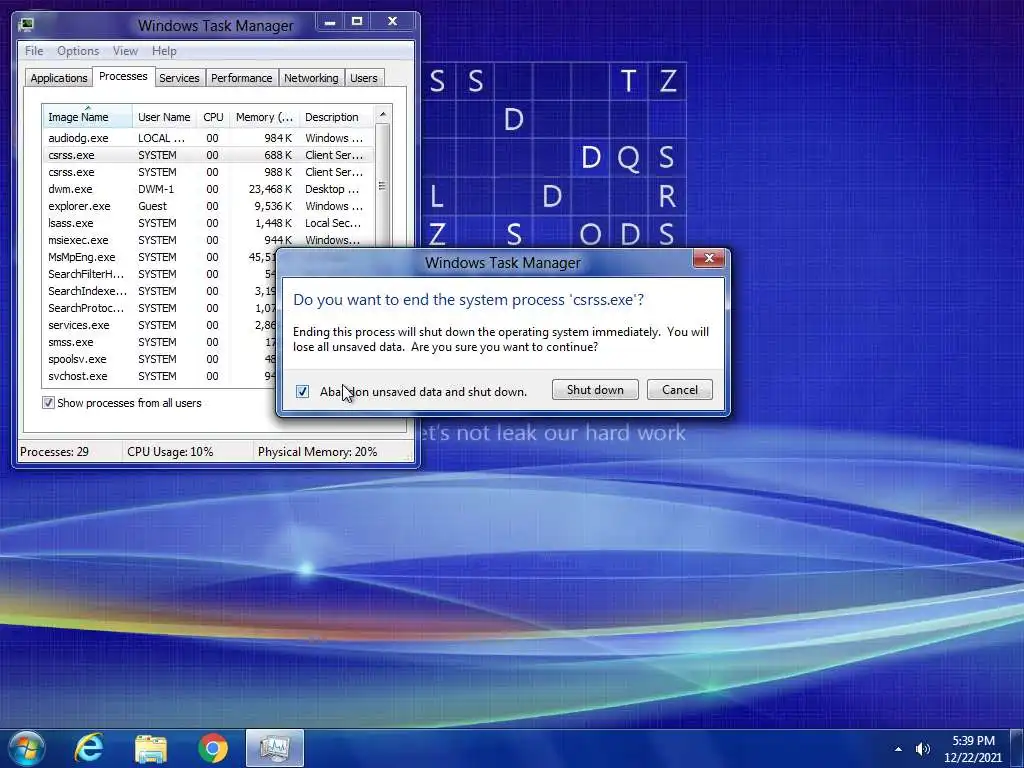Click Processes: 29 in status bar

coord(54,451)
